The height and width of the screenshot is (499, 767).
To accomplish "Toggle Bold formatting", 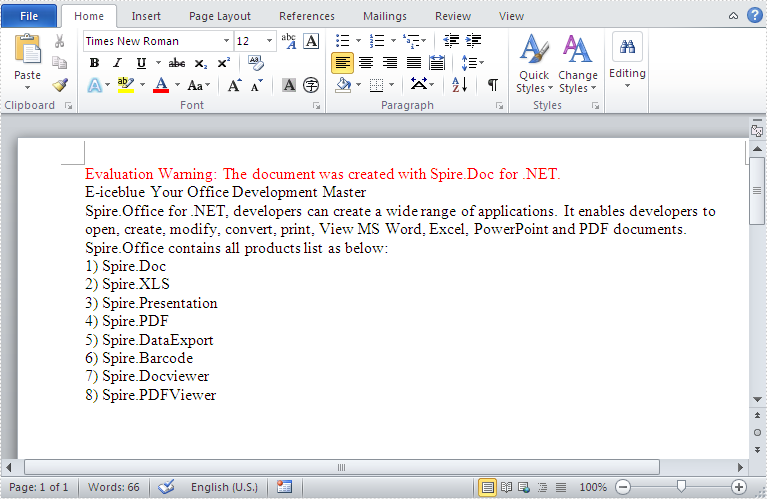I will (x=94, y=63).
